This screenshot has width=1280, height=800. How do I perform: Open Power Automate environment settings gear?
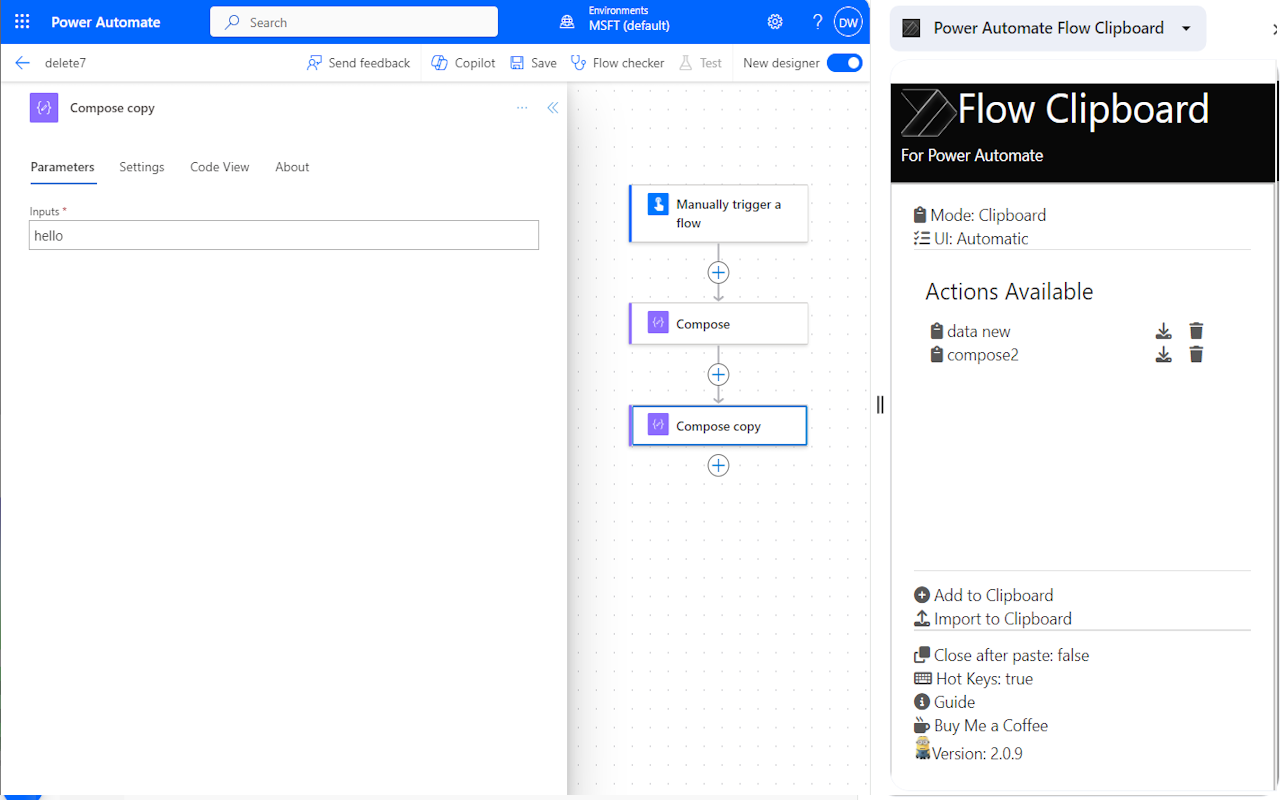(774, 21)
